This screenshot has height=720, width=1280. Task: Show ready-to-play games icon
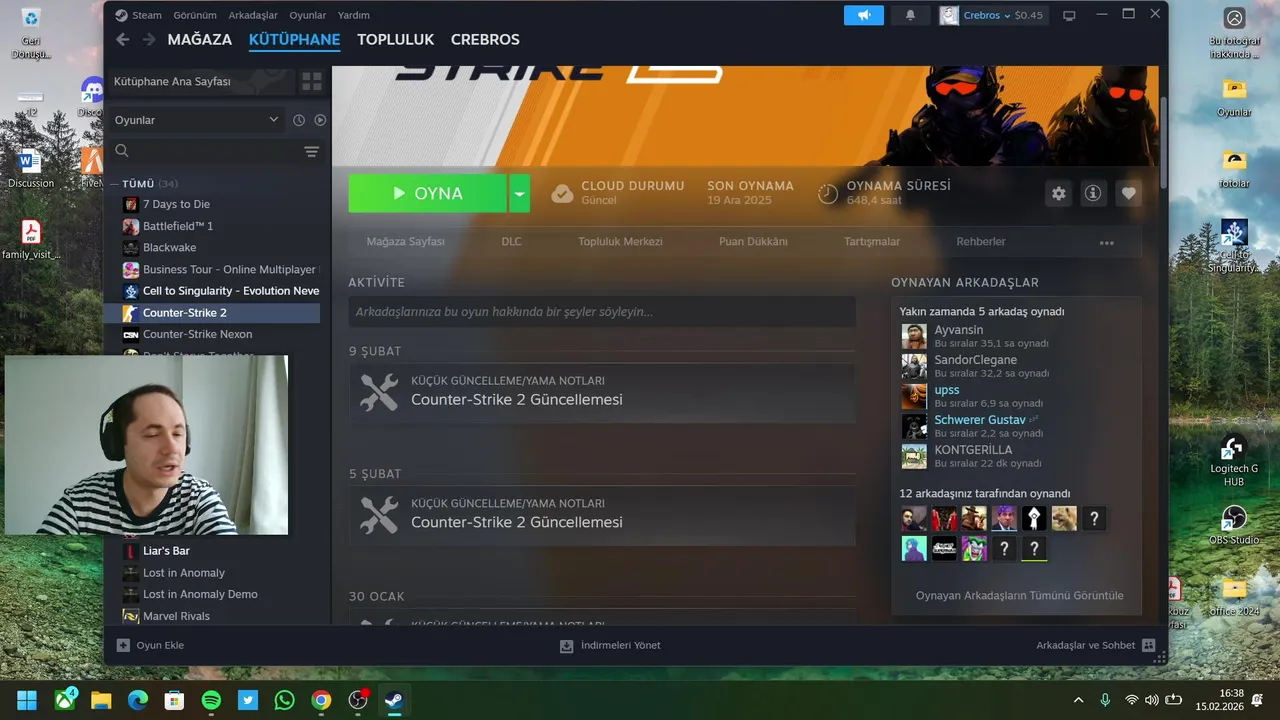coord(320,120)
